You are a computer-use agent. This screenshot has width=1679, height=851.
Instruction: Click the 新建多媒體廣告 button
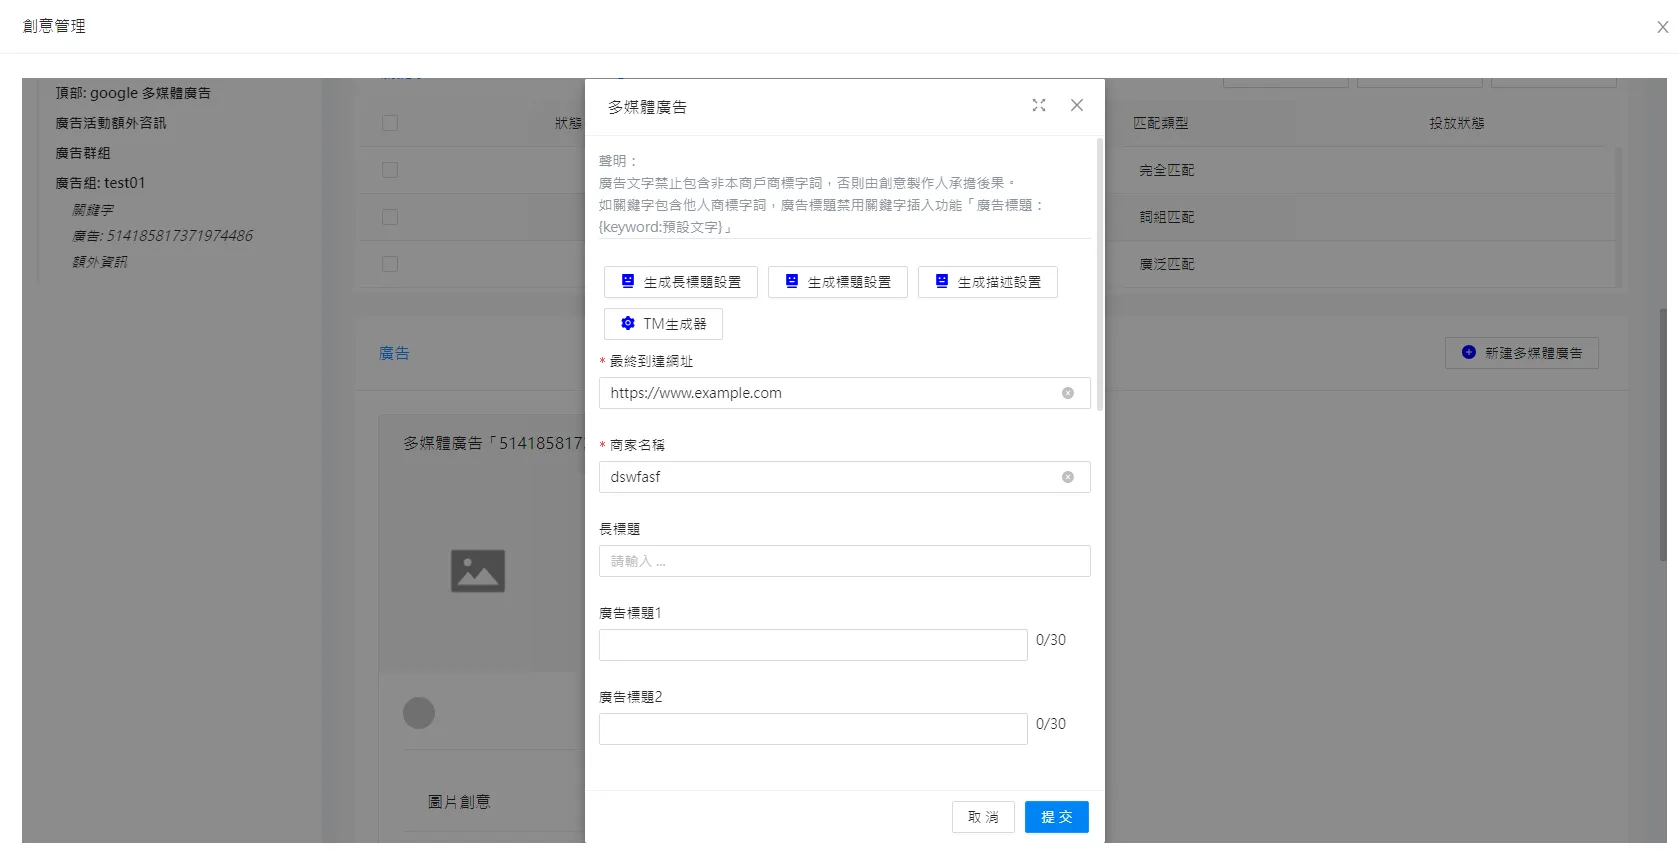pyautogui.click(x=1521, y=353)
